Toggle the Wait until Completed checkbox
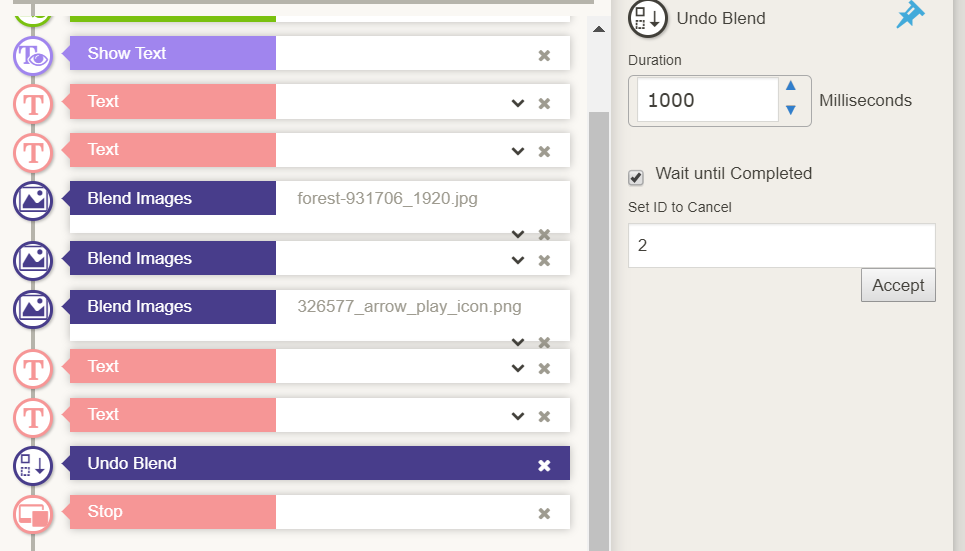Viewport: 965px width, 551px height. [636, 177]
